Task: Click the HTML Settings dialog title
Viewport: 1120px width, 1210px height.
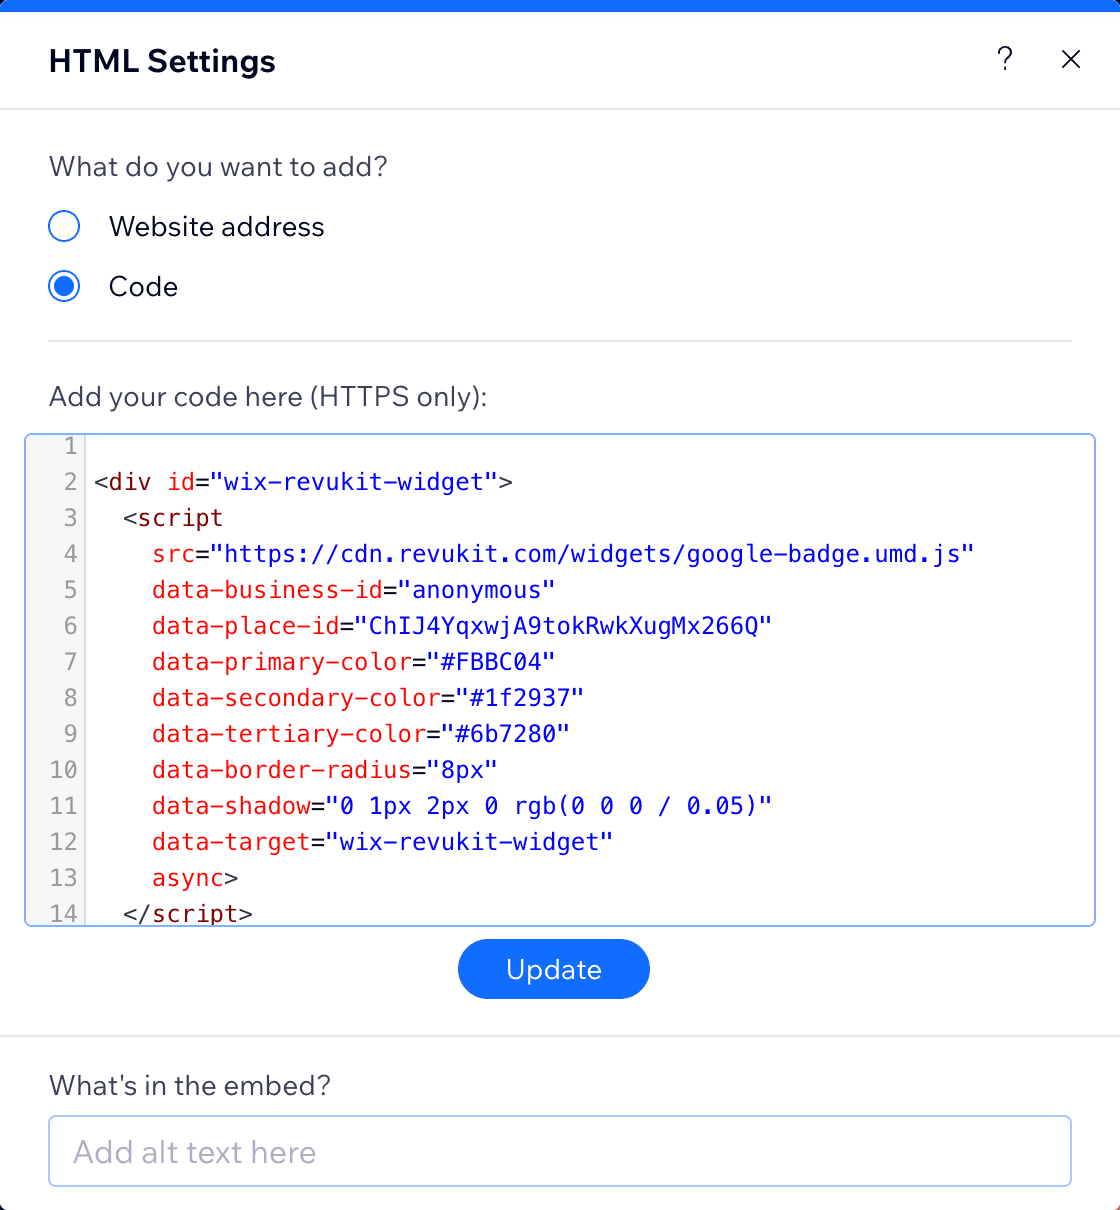Action: [x=162, y=61]
